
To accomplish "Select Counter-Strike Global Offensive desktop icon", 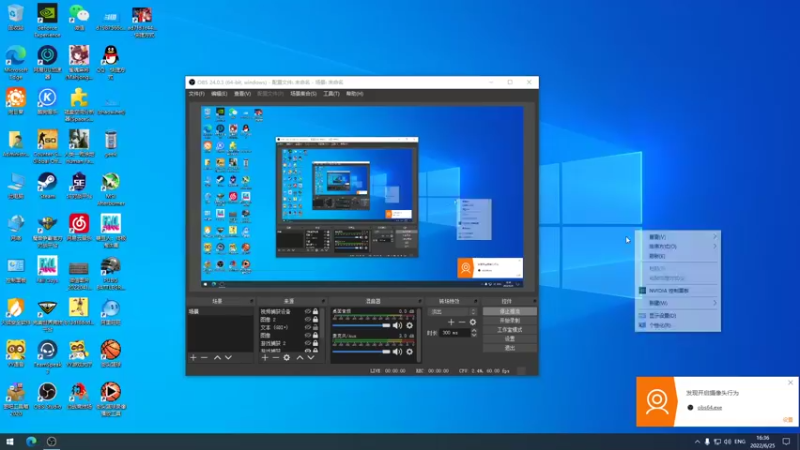I will 47,146.
